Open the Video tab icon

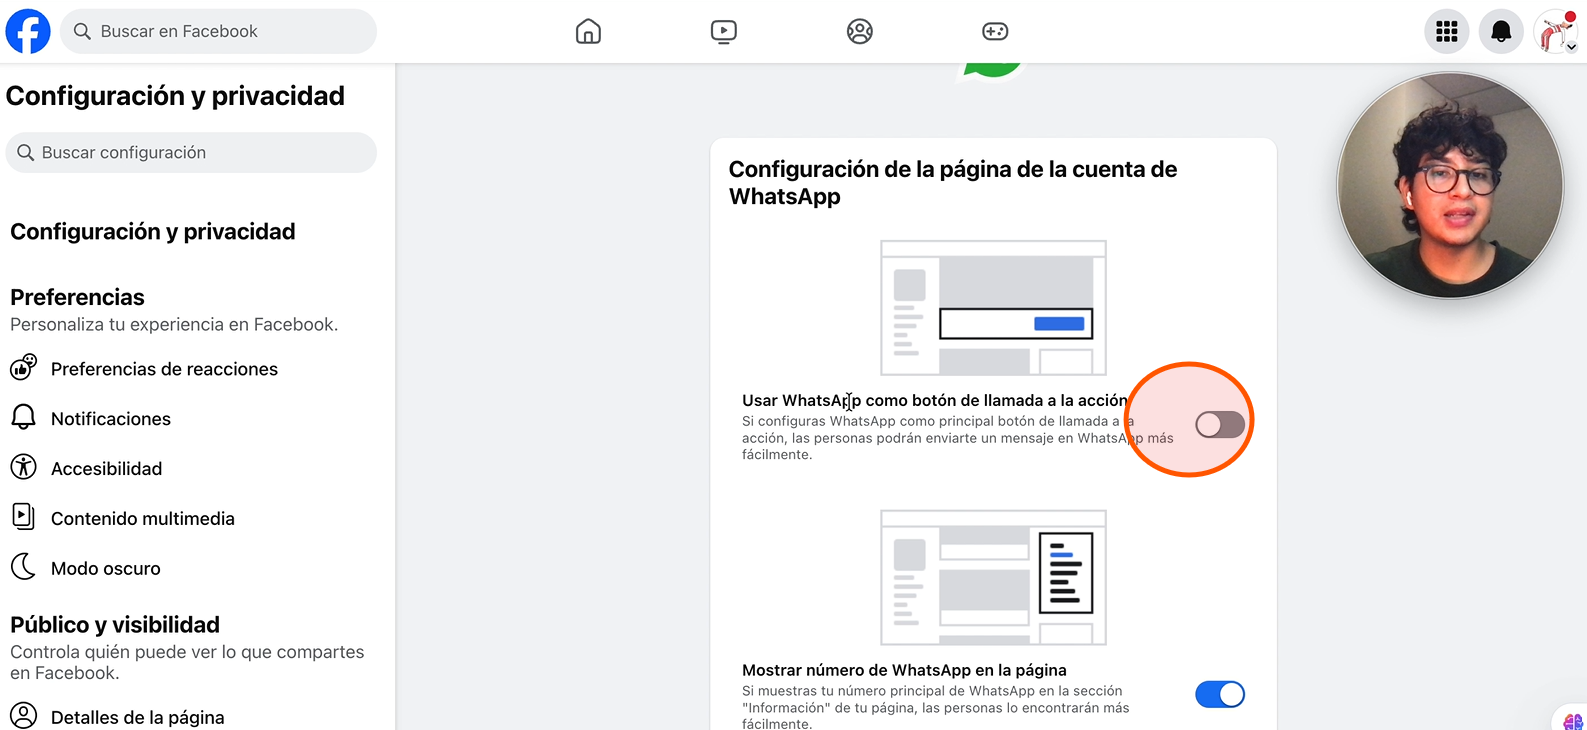724,32
